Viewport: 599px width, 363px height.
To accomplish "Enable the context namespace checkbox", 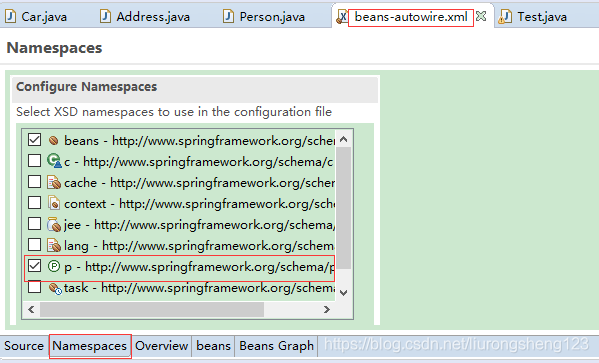I will (34, 203).
